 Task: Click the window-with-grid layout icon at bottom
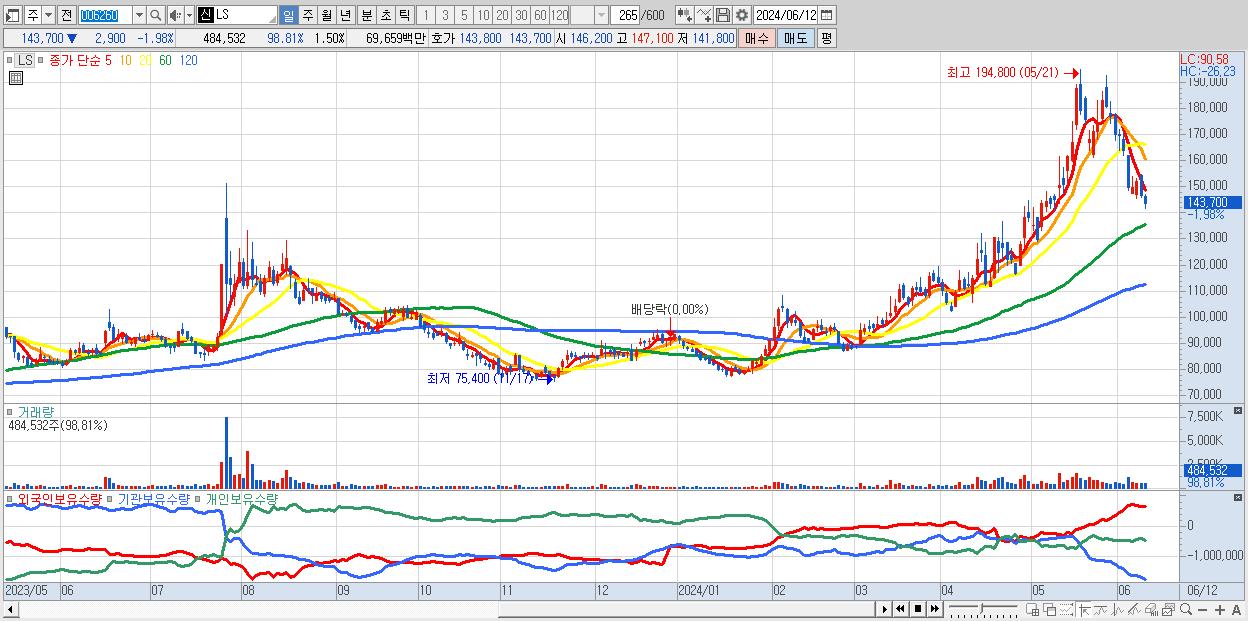coord(1032,609)
